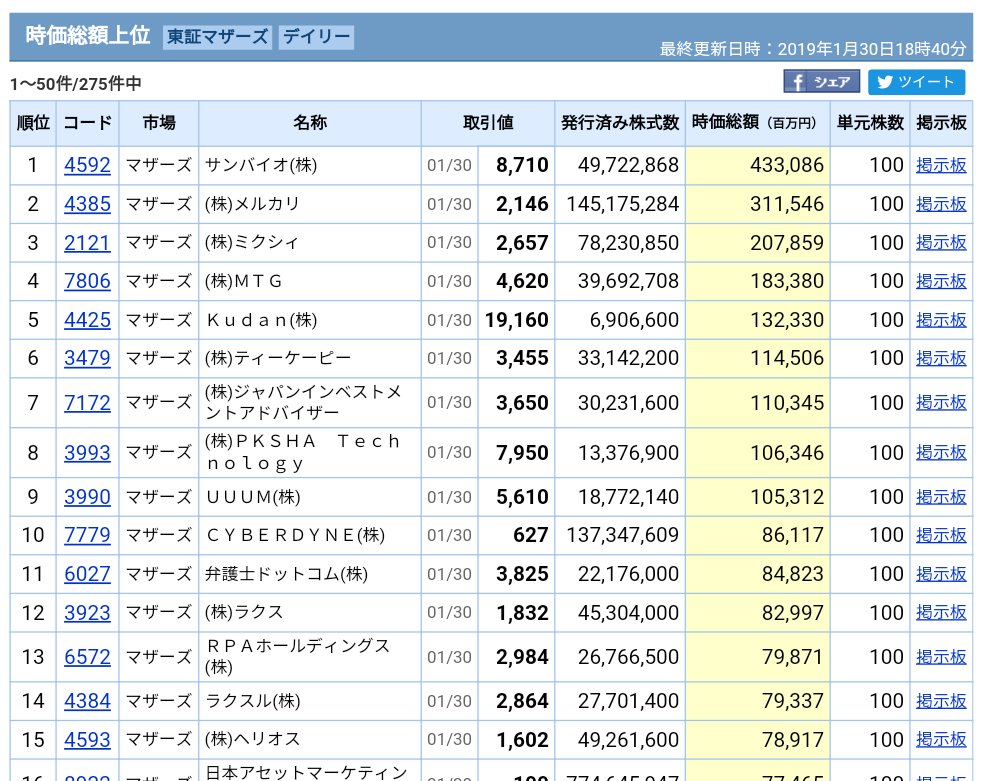Click the 最終更新日時 timestamp text
The image size is (993, 781).
813,49
